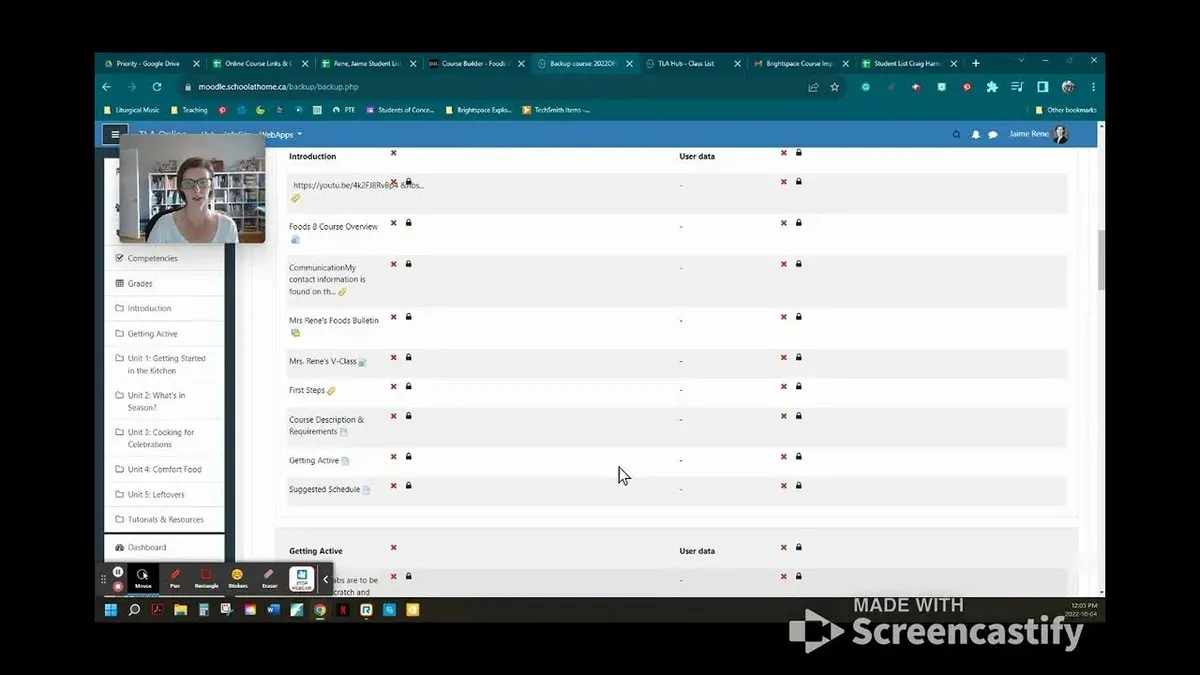Click lock icon beside Mrs. Rene's V-Class

click(x=408, y=357)
